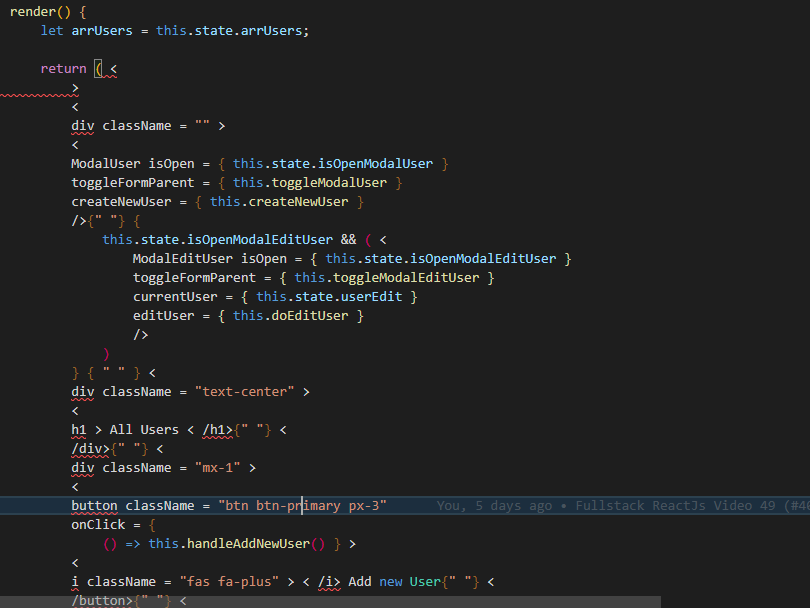Click the 'render()' method name

click(x=40, y=11)
